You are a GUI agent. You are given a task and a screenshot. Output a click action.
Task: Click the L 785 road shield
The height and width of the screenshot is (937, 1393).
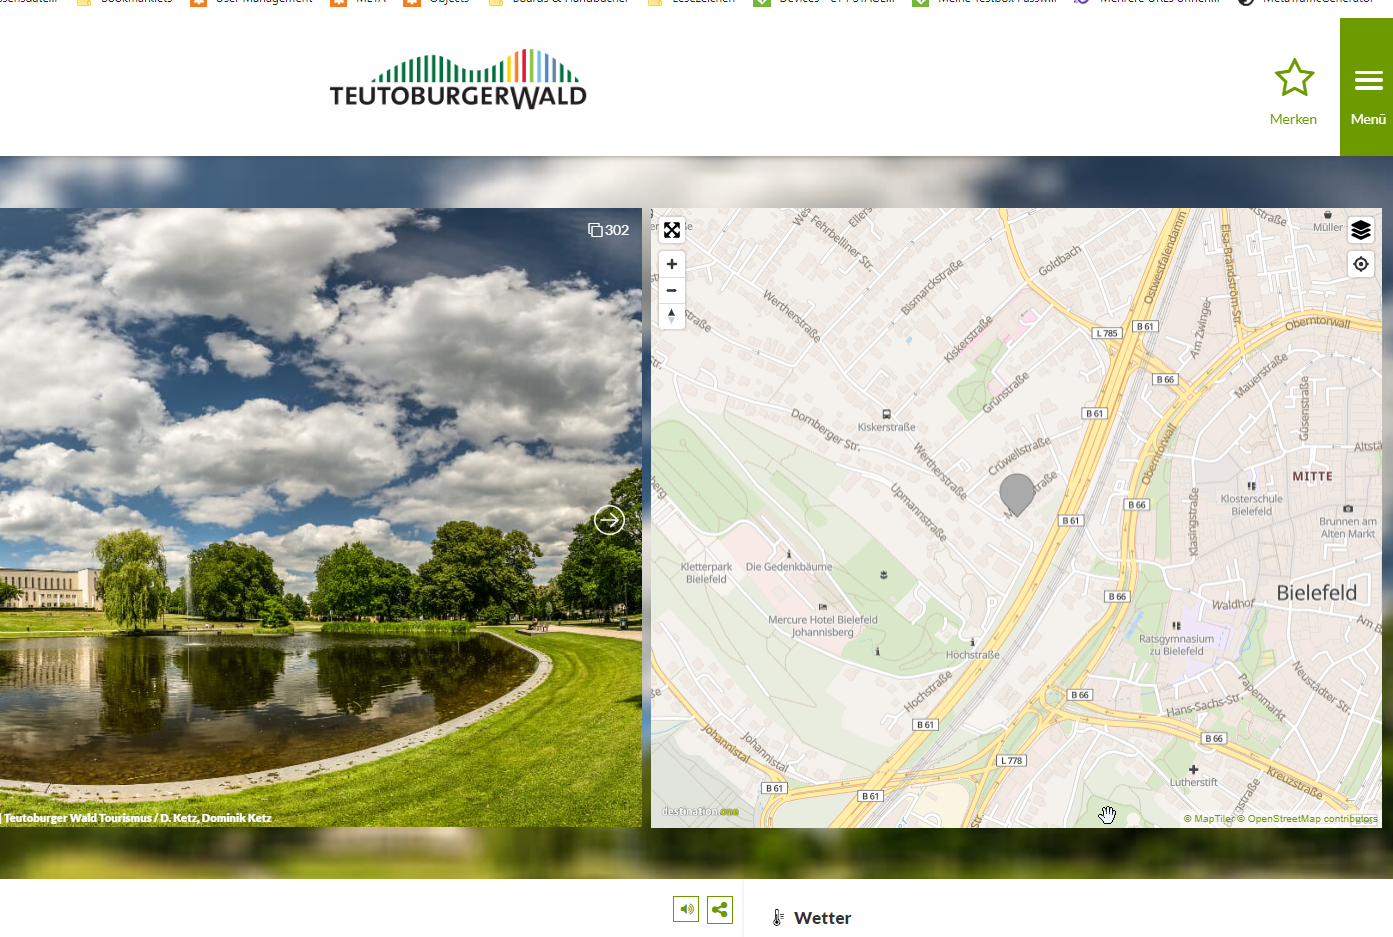tap(1106, 333)
